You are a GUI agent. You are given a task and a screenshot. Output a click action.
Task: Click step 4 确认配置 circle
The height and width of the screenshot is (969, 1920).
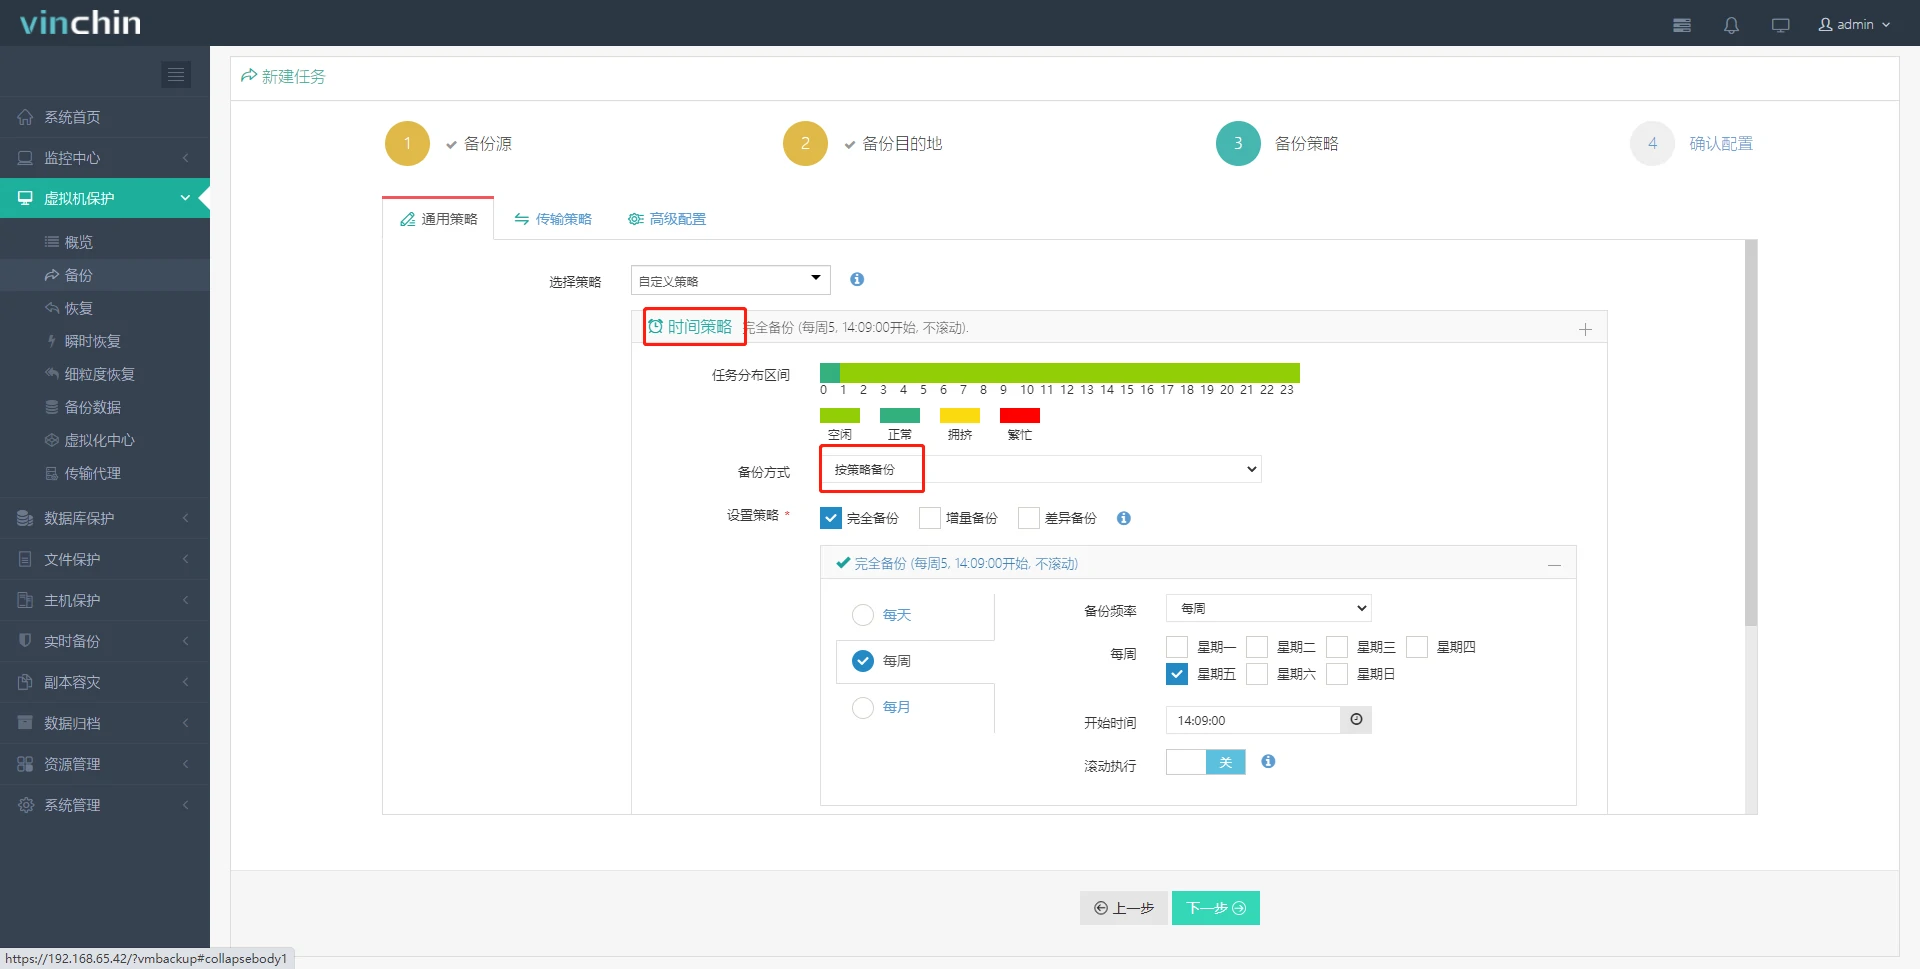(1652, 144)
